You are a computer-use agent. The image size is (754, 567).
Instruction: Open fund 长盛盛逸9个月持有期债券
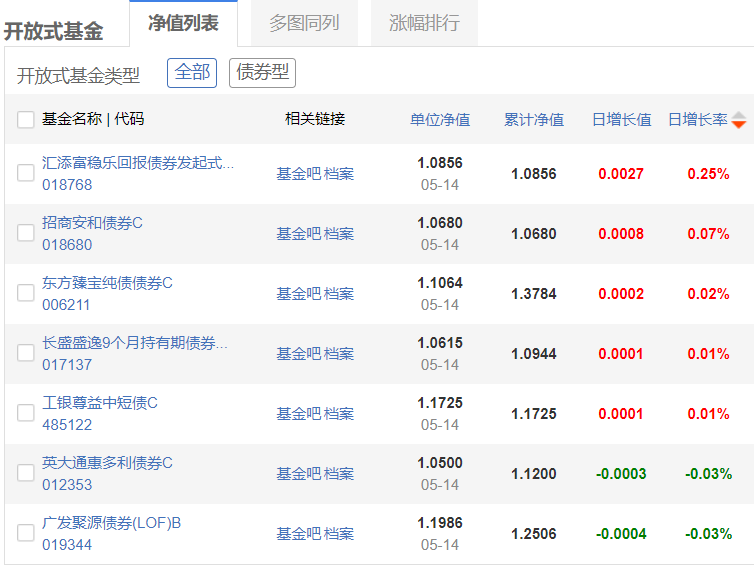[135, 343]
